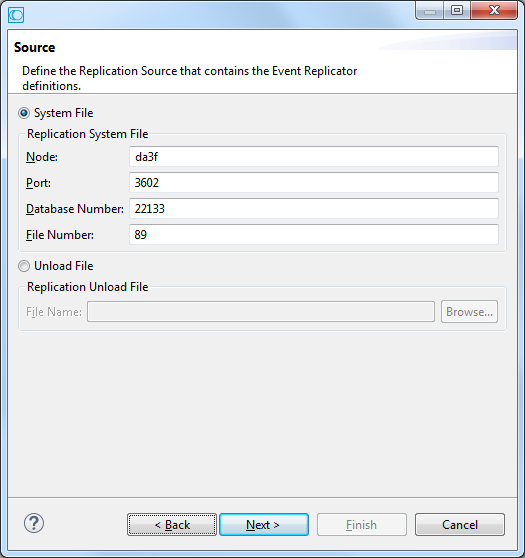Click the Database Number field containing 22133
The height and width of the screenshot is (558, 525).
[x=314, y=209]
